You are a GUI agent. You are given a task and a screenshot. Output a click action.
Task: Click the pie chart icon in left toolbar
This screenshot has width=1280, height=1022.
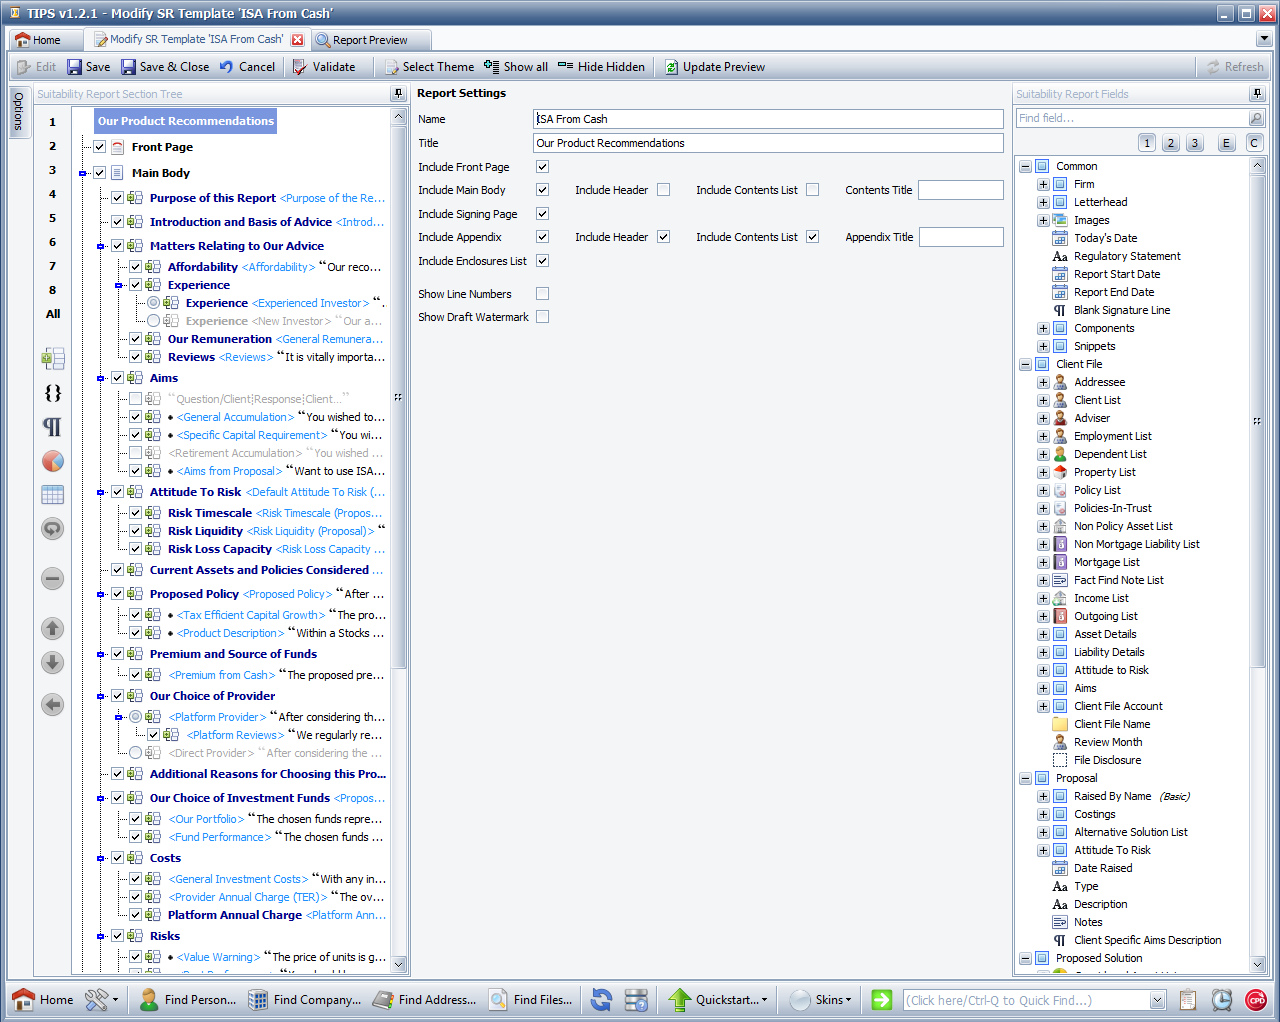[53, 461]
